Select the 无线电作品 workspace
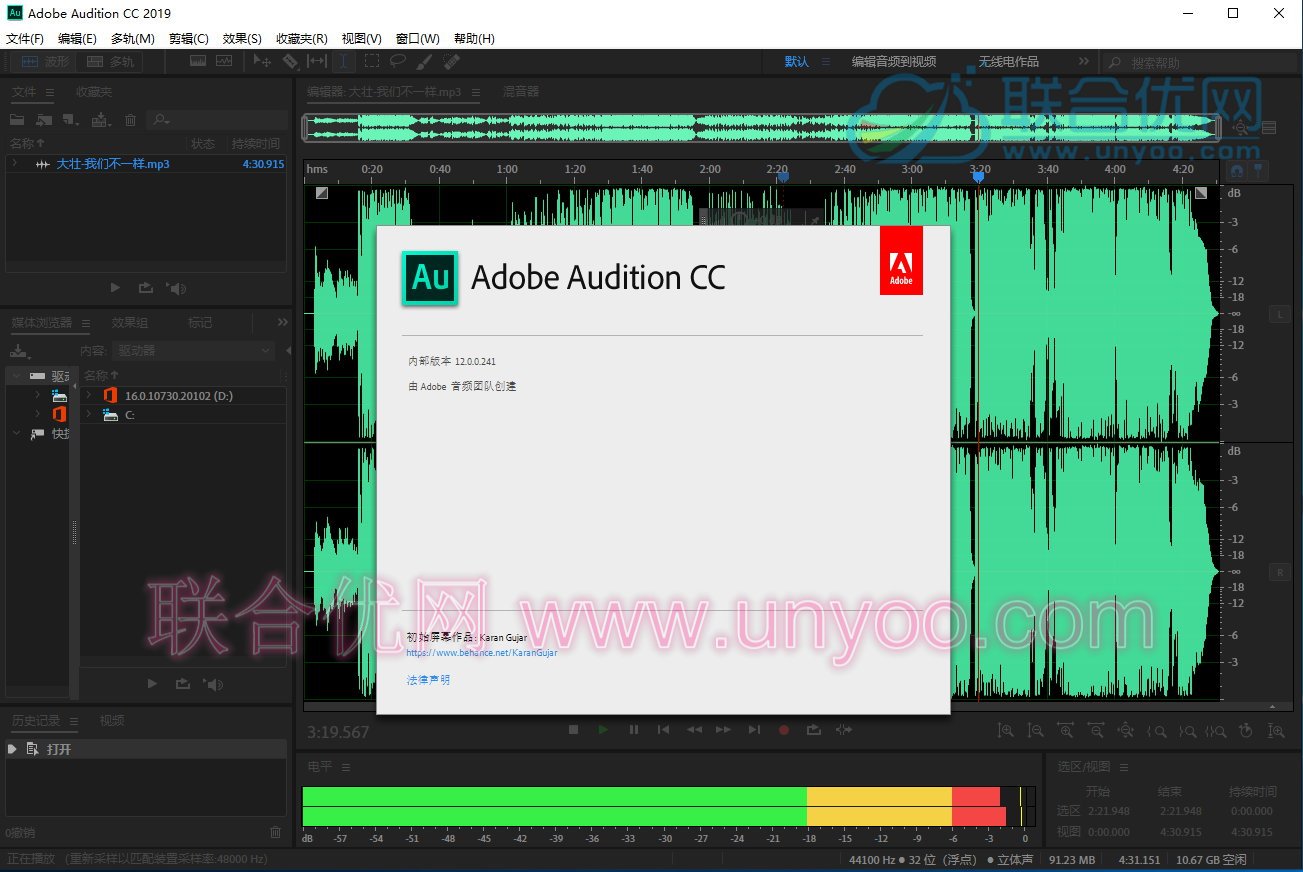Screen dimensions: 1303x872 pyautogui.click(x=1008, y=62)
